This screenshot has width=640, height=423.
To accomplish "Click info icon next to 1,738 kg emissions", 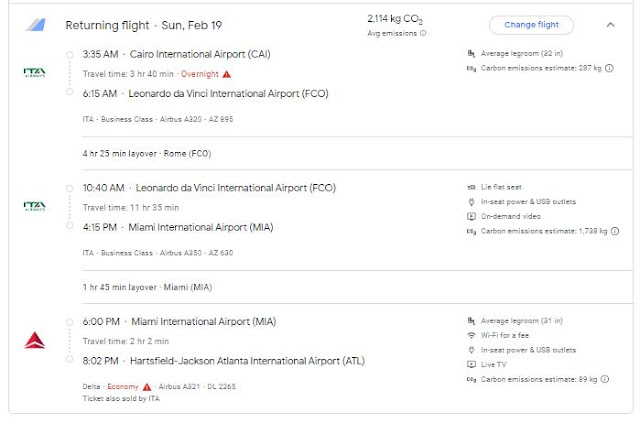I will pos(614,231).
